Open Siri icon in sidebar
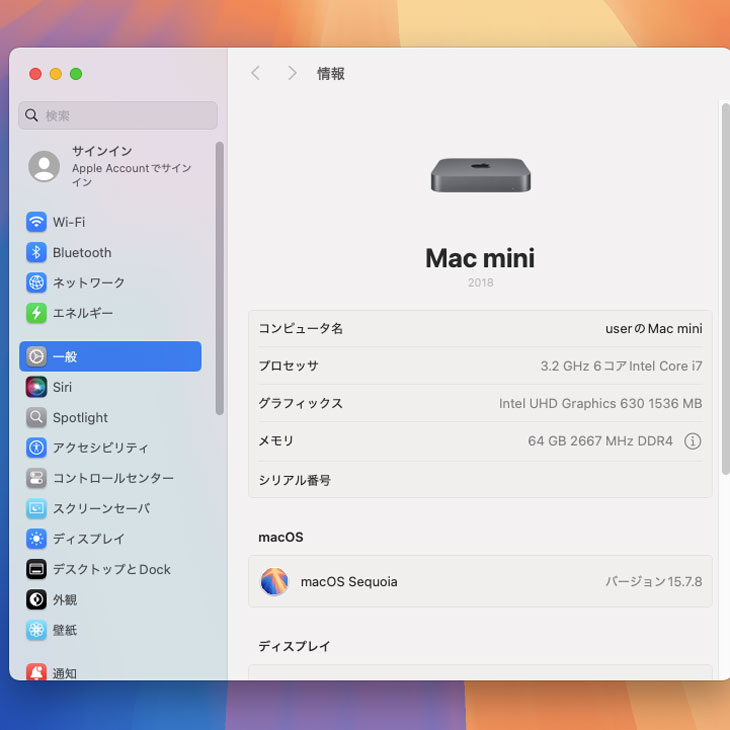Viewport: 730px width, 730px height. (36, 387)
